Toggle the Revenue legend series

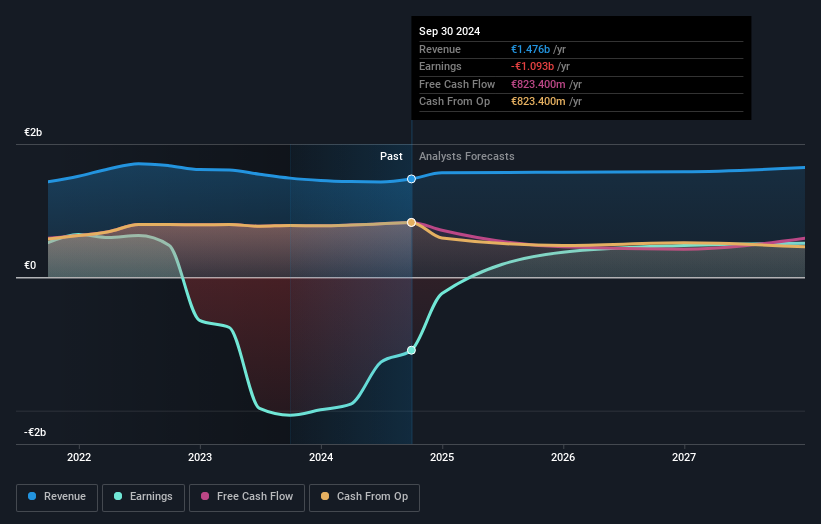pyautogui.click(x=57, y=497)
